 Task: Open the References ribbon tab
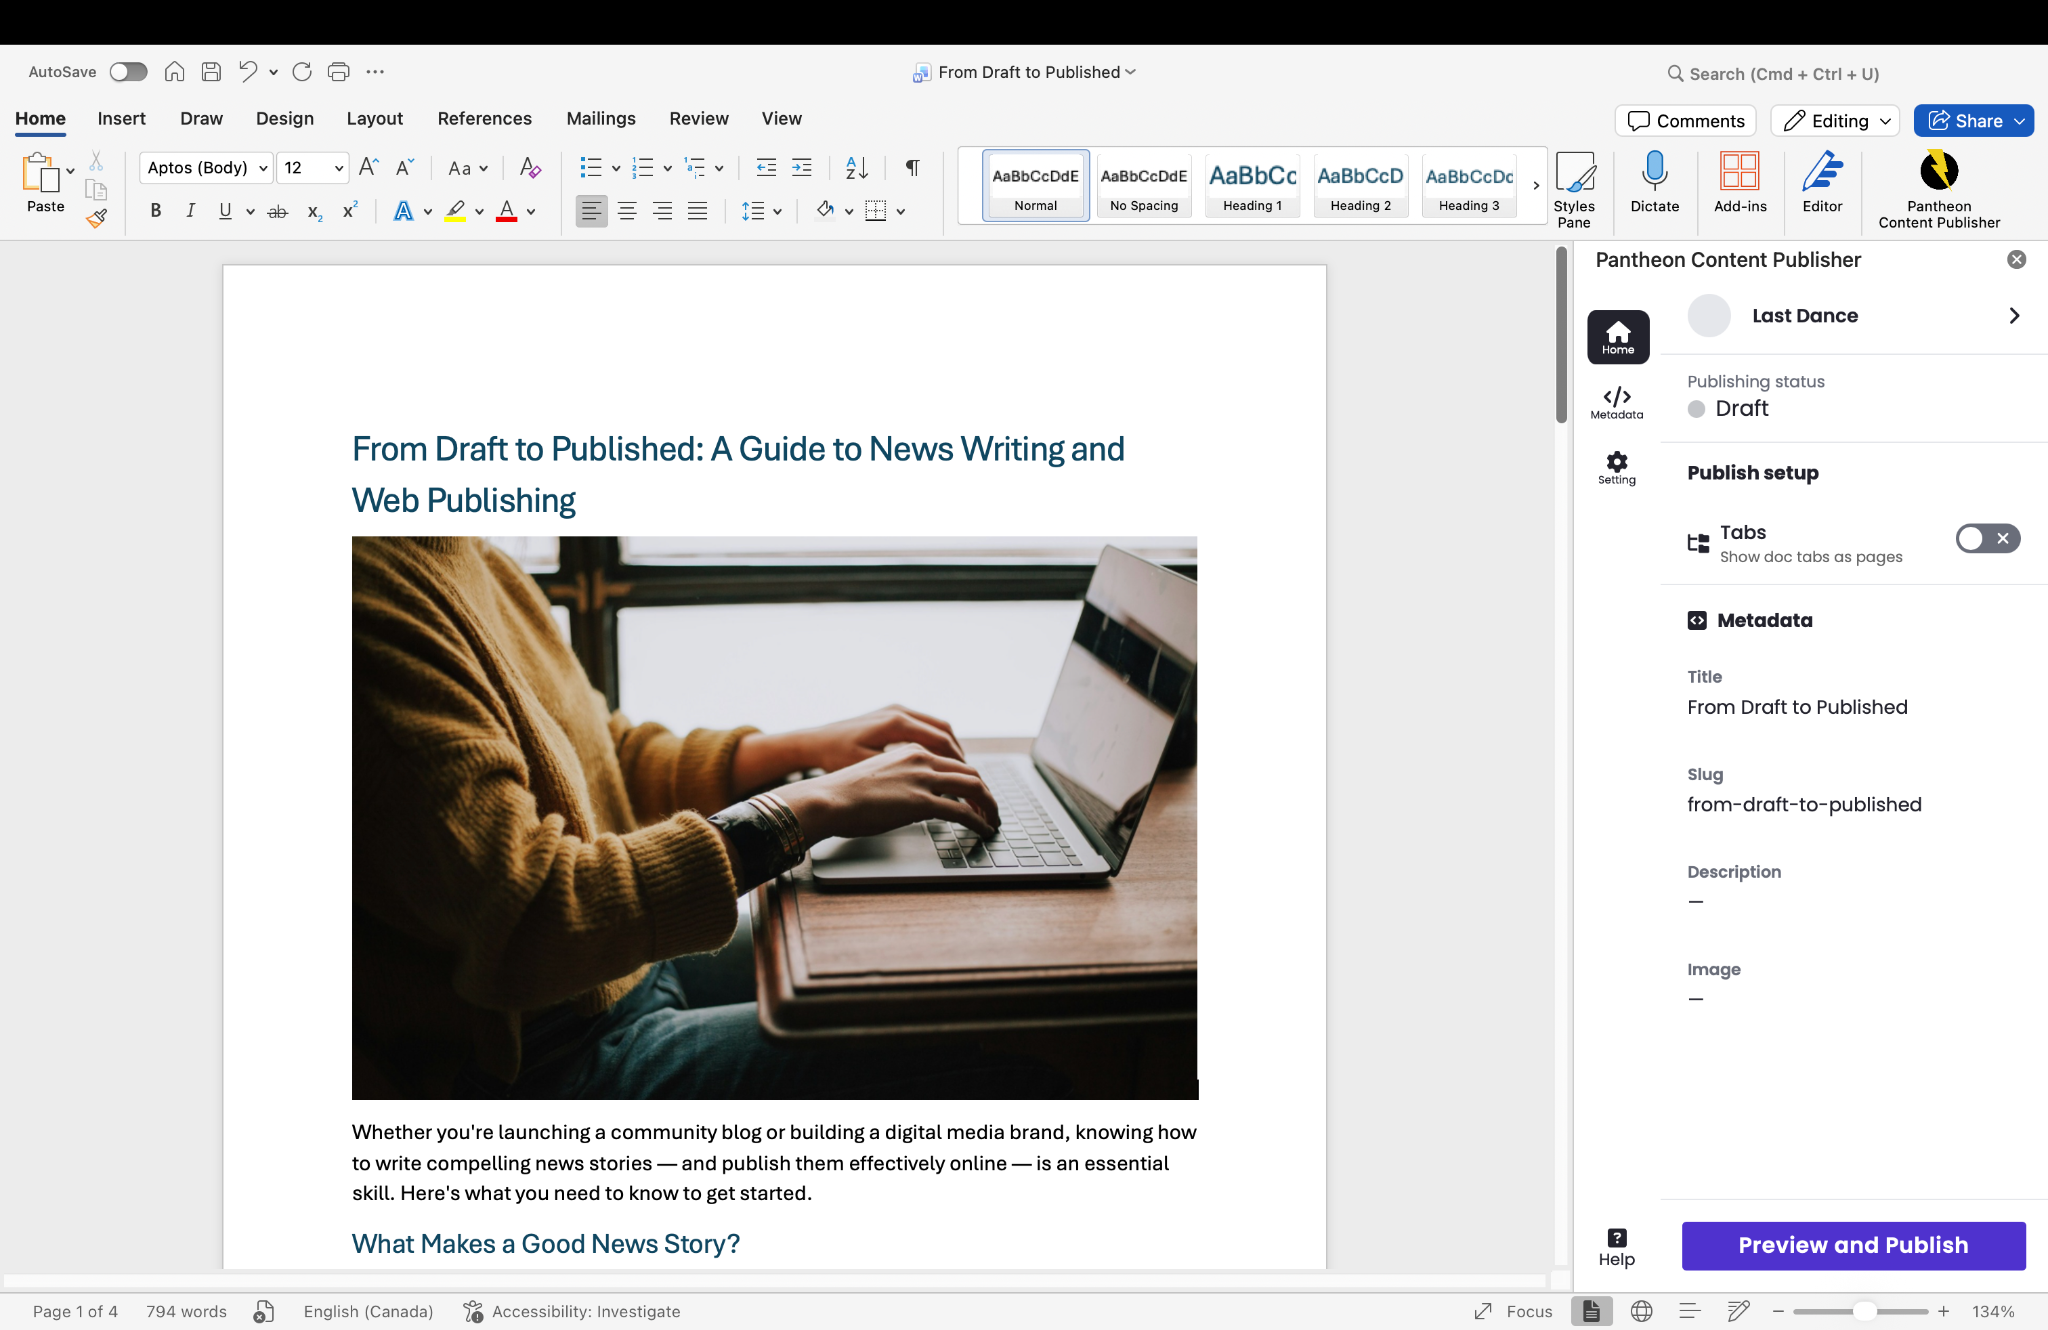pos(484,118)
